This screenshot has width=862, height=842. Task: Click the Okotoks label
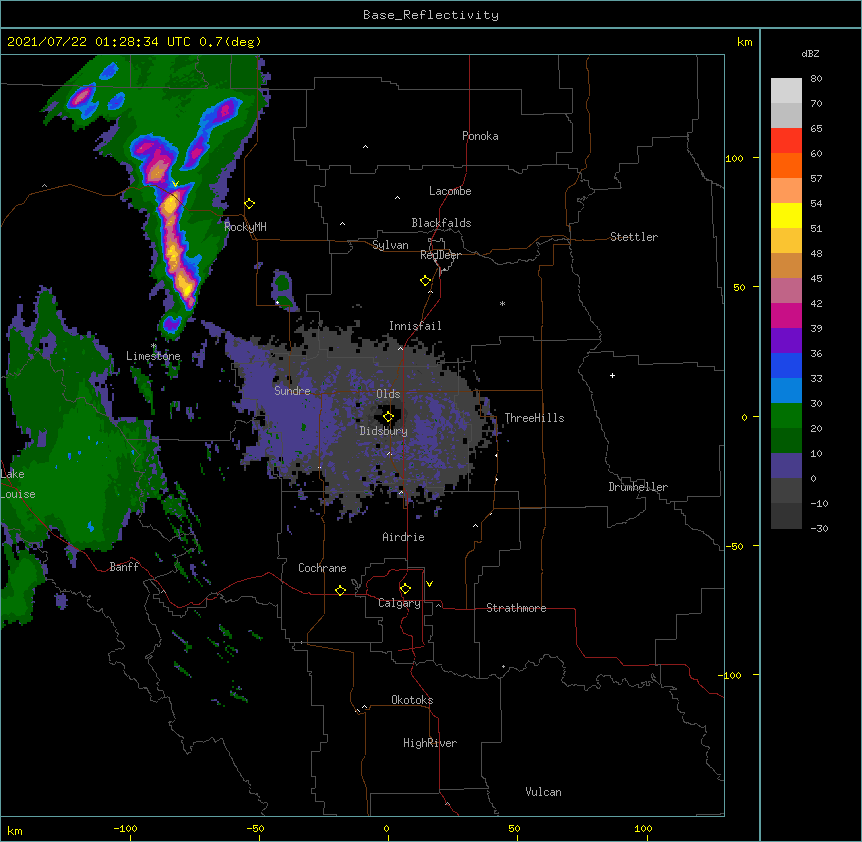(412, 700)
